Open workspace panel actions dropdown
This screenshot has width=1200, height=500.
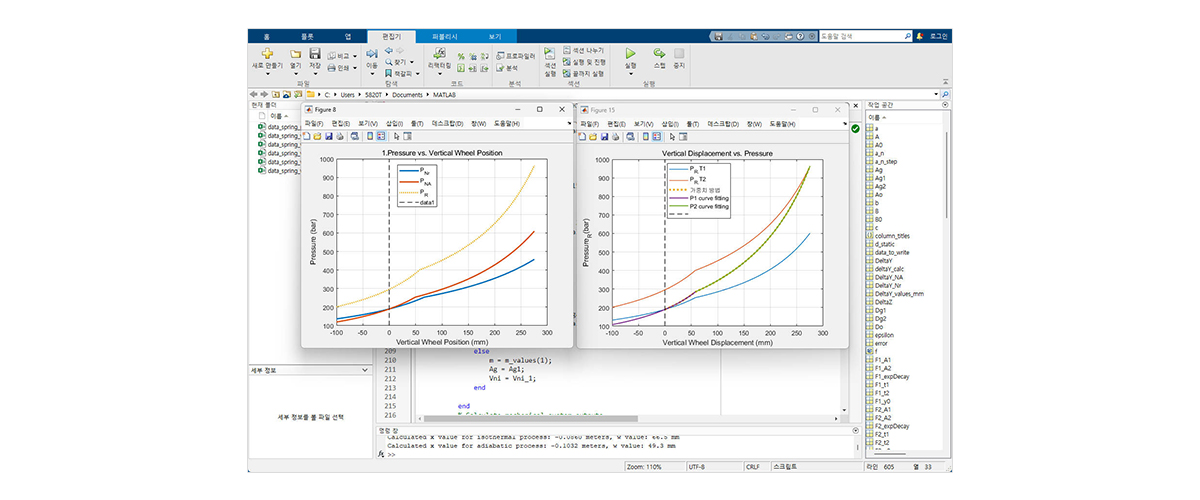945,104
